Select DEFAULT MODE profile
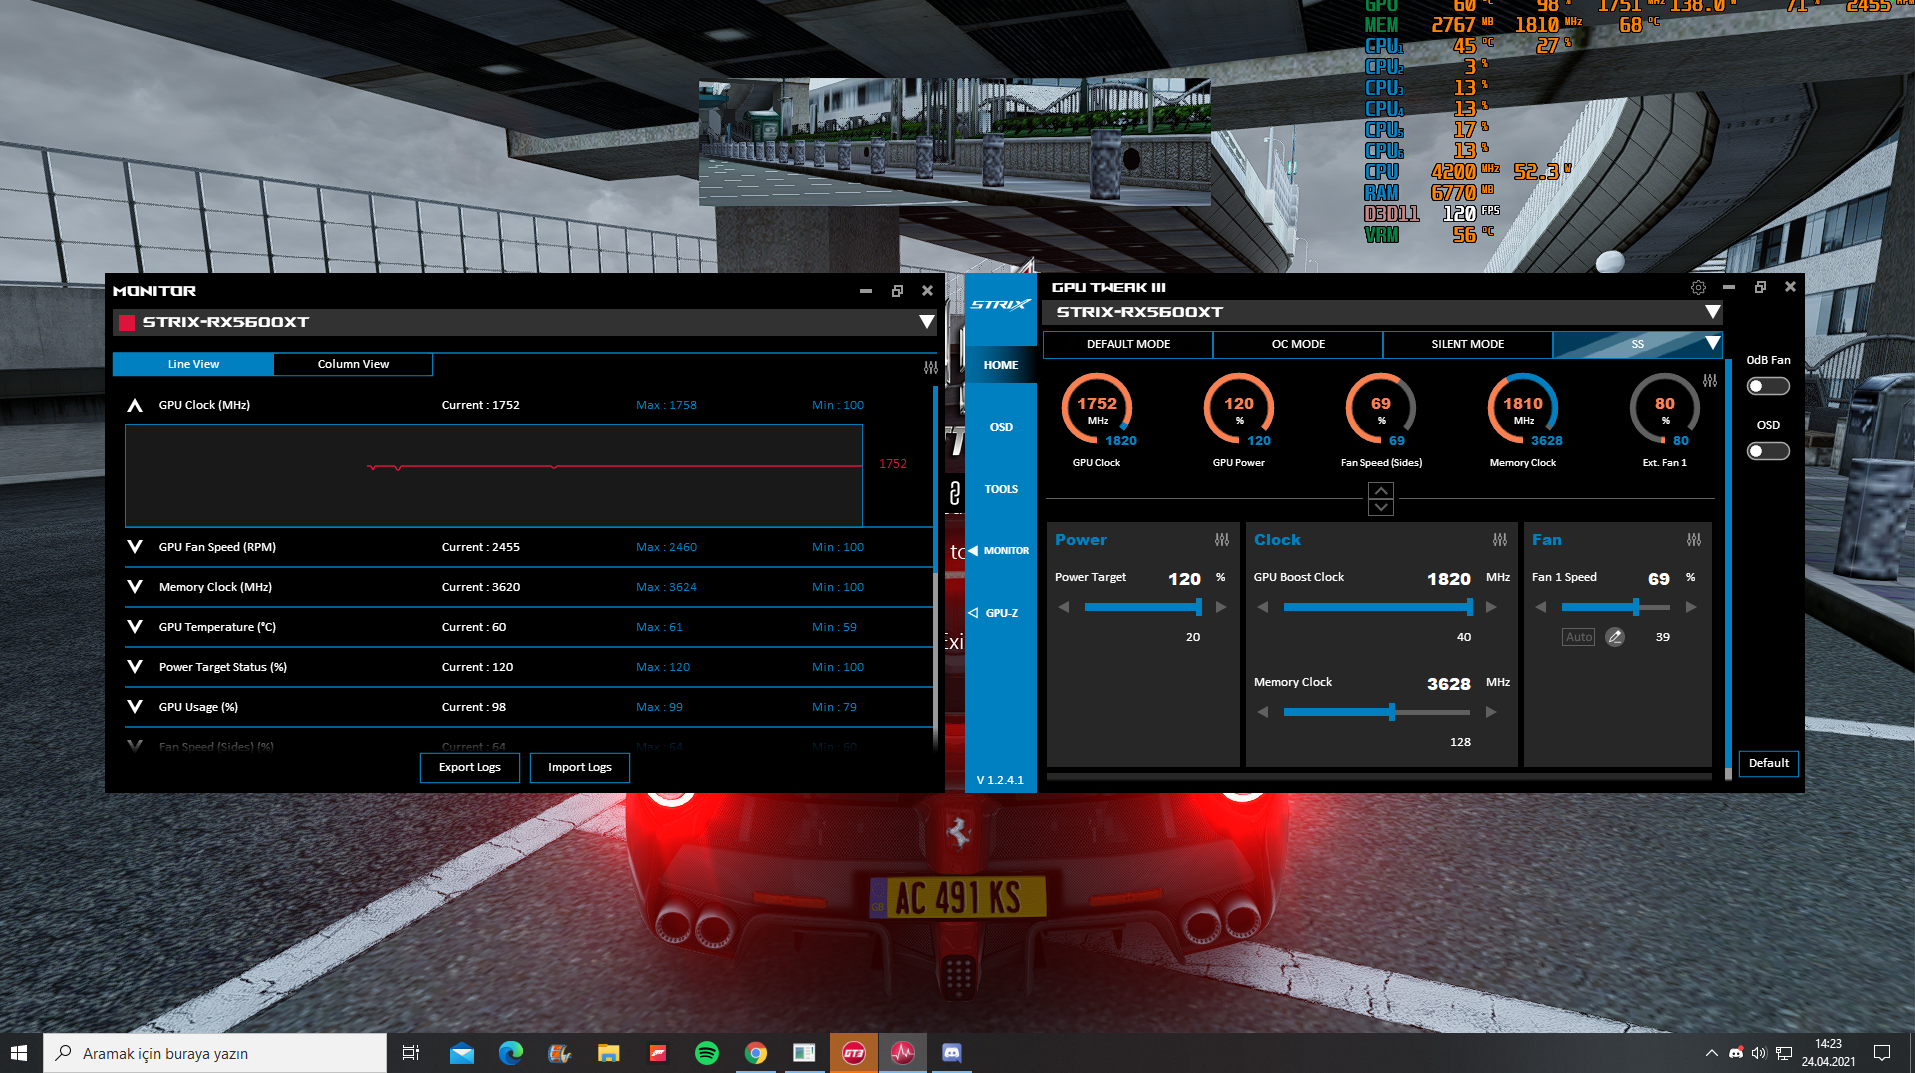Screen dimensions: 1915x1073 [x=1128, y=344]
